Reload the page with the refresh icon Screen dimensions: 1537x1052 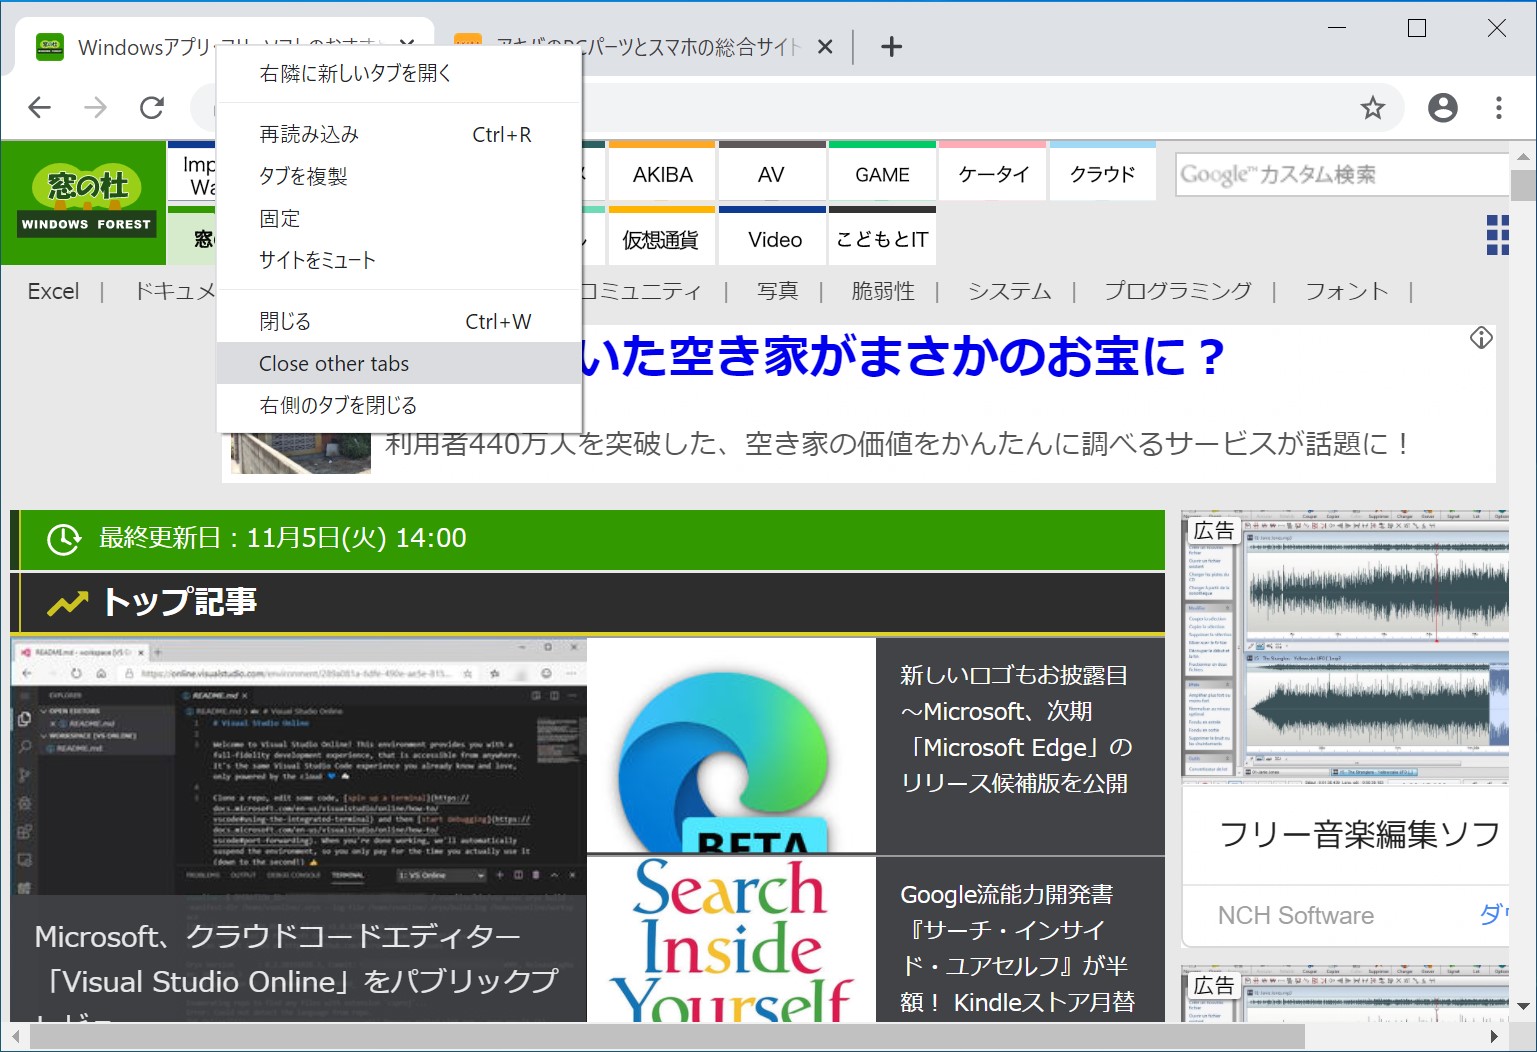tap(152, 107)
